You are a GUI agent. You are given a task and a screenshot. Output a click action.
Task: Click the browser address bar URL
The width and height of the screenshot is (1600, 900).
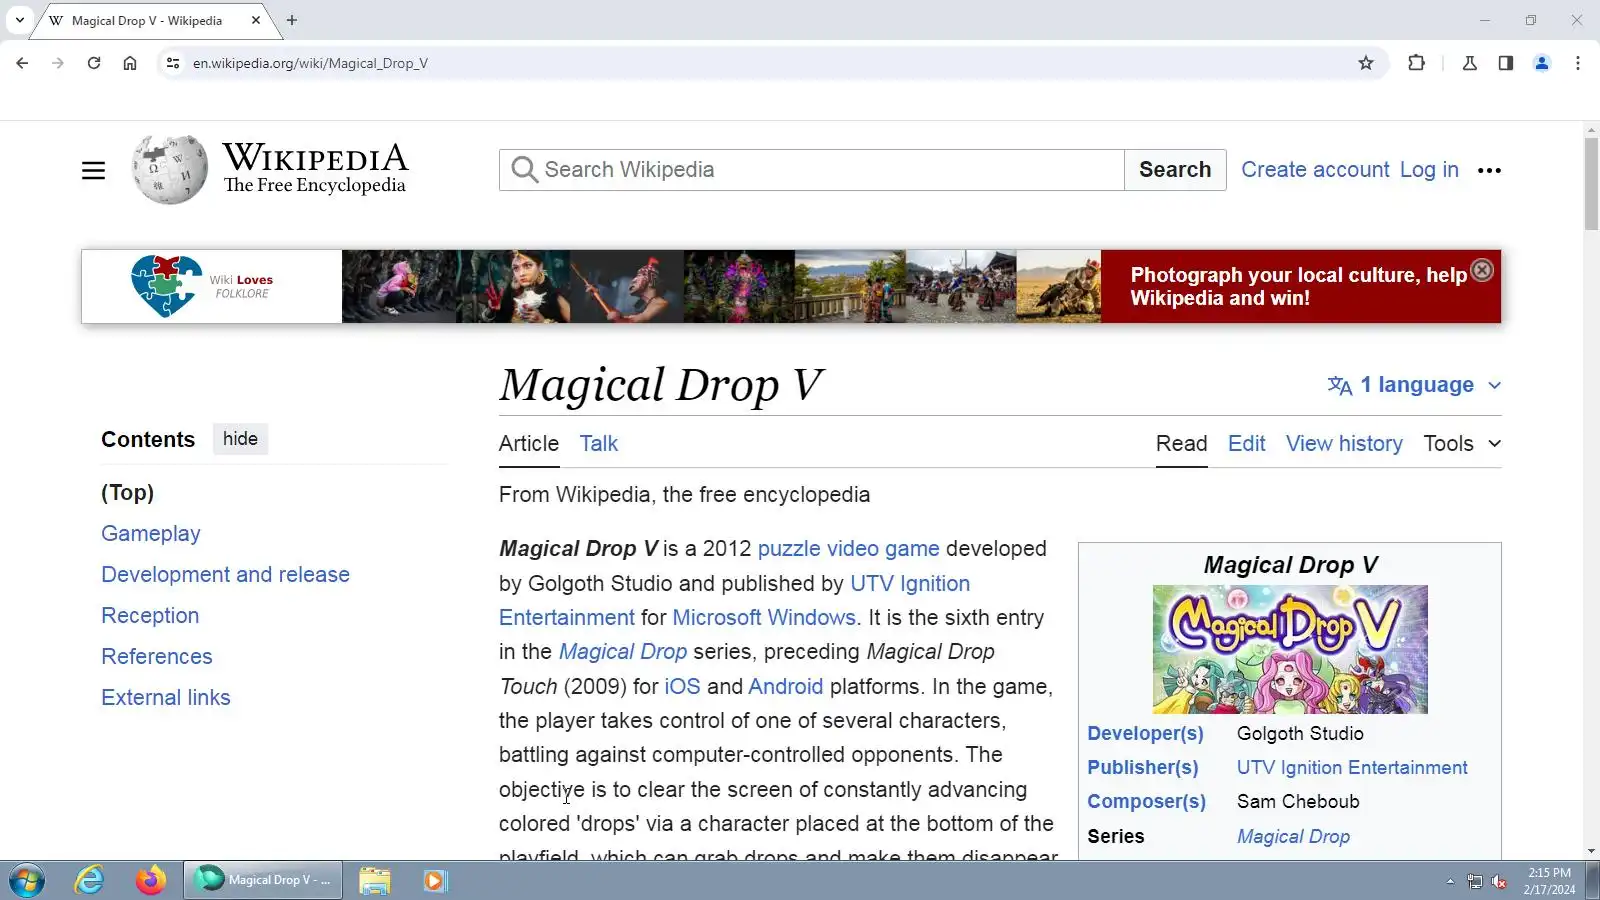[x=311, y=63]
